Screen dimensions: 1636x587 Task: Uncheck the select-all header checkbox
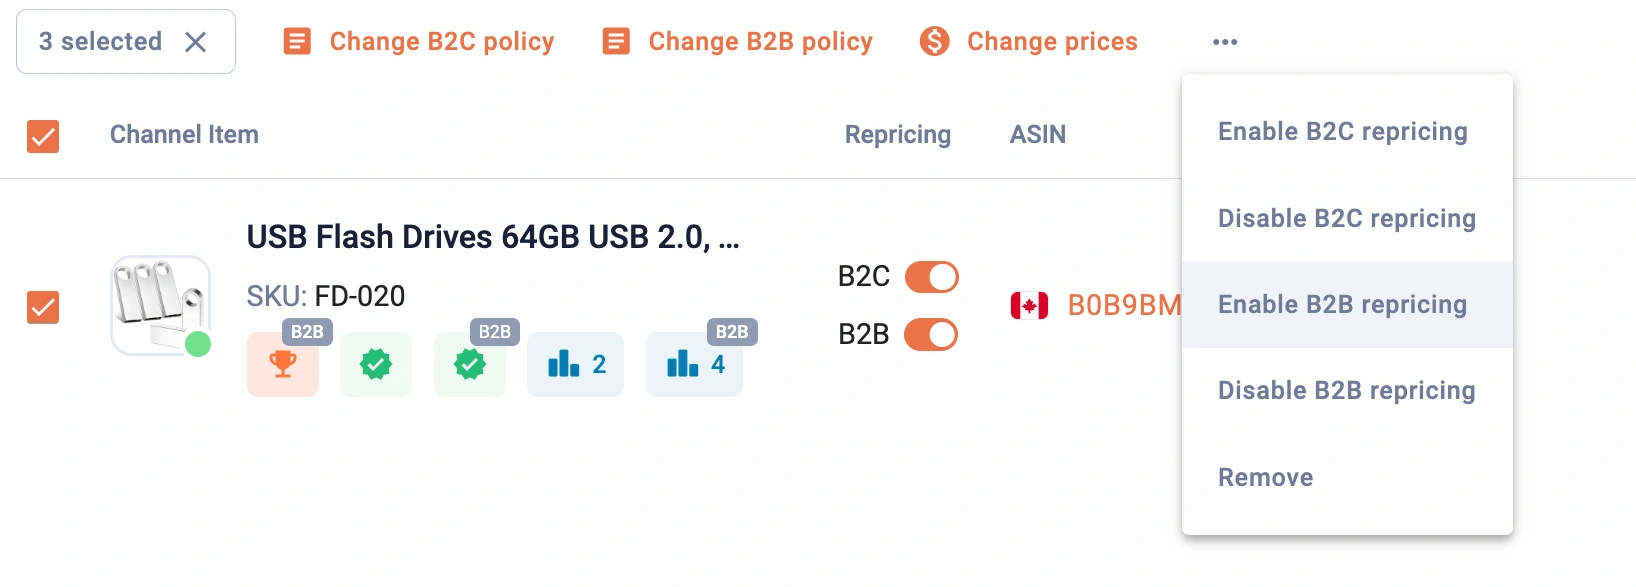pos(43,136)
